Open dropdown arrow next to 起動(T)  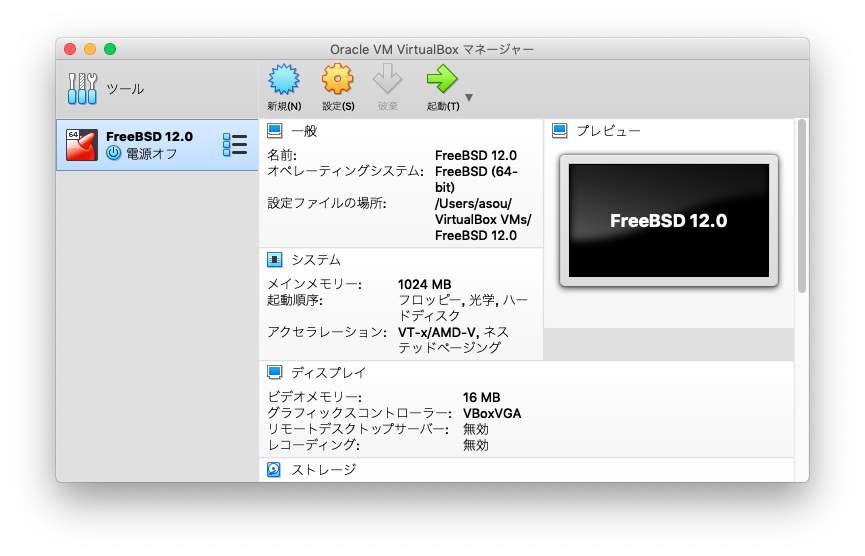tap(469, 98)
